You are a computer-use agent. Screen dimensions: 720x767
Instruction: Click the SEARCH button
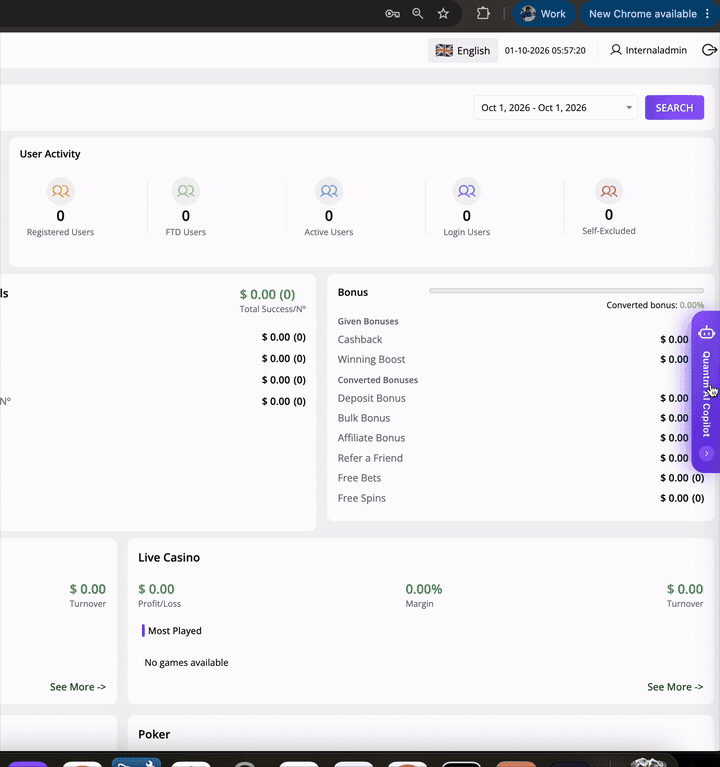(x=675, y=108)
